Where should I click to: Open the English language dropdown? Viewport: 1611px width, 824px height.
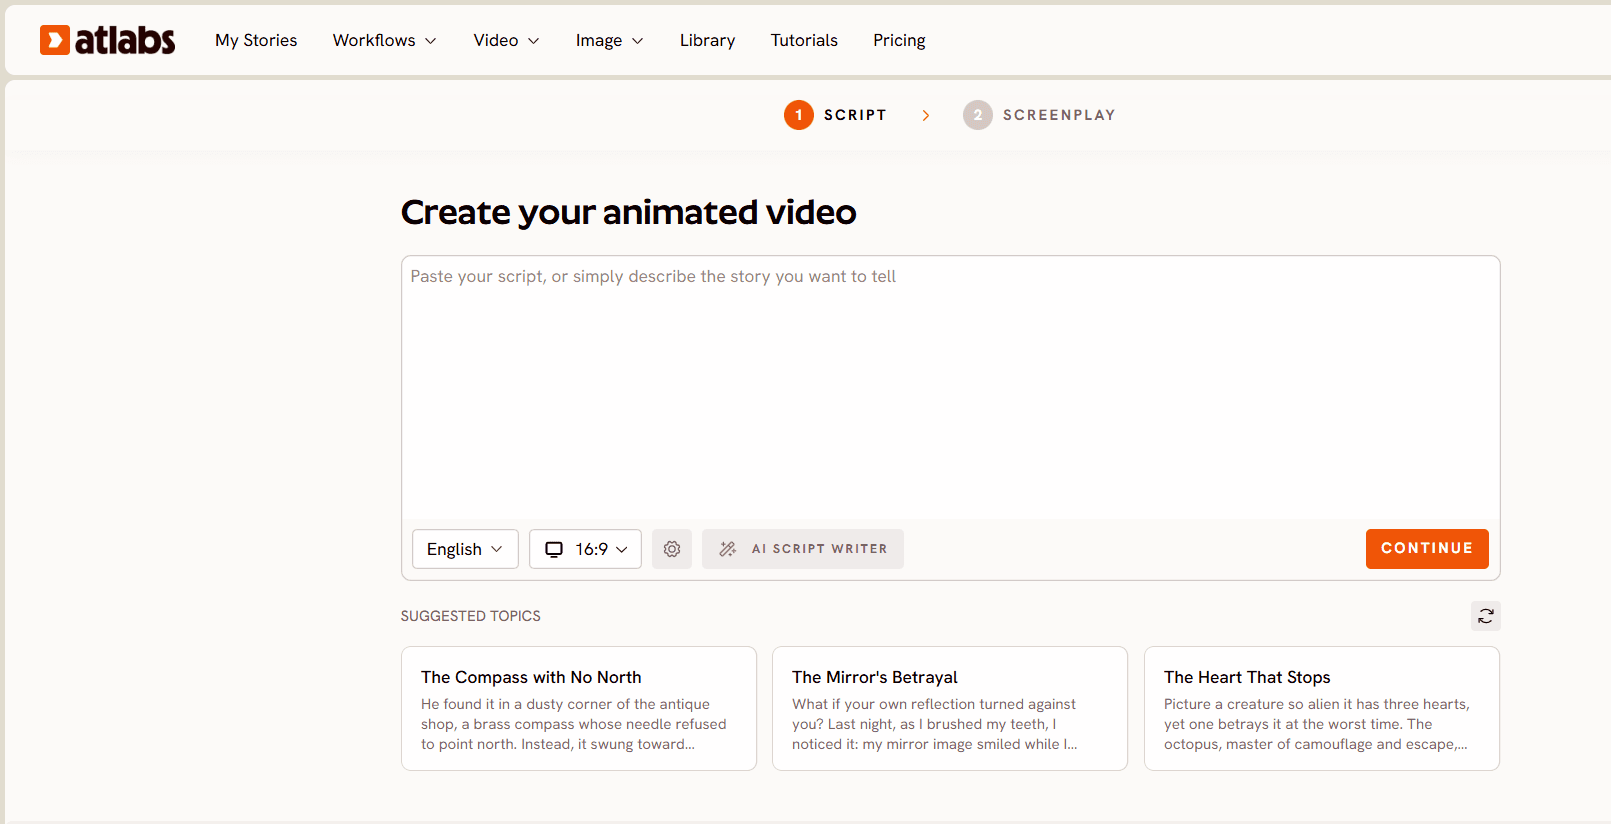click(x=465, y=549)
